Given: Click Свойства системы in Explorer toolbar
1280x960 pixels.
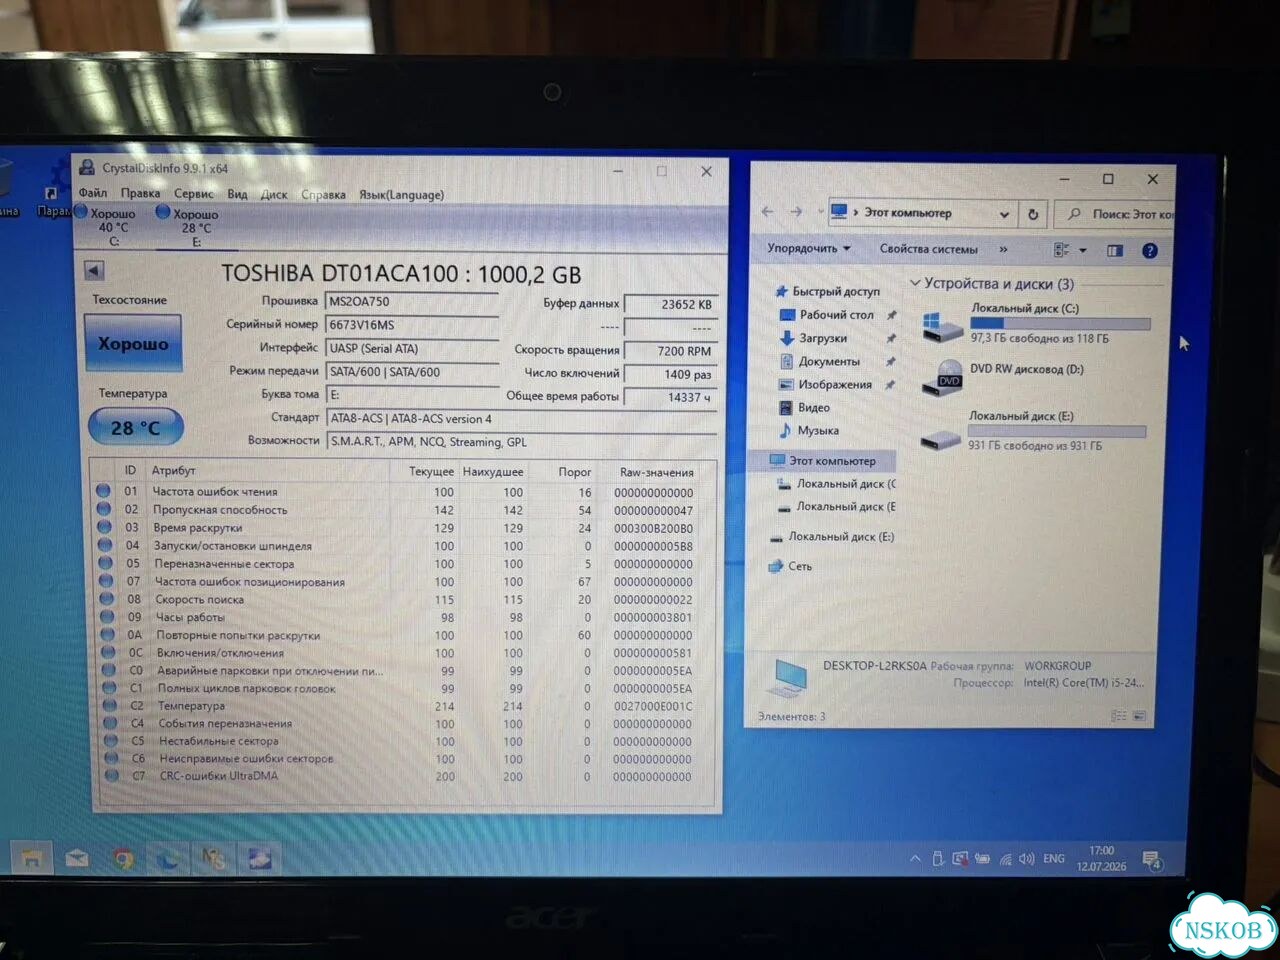Looking at the screenshot, I should 929,249.
